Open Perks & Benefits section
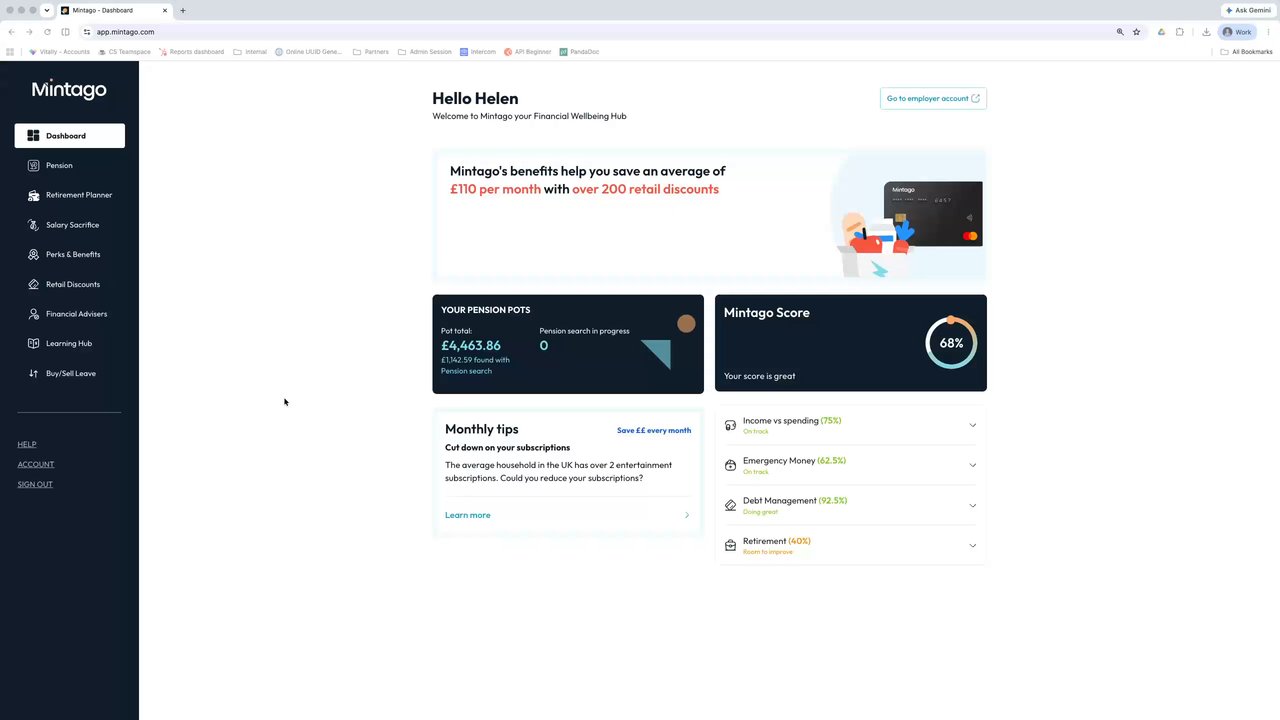This screenshot has width=1280, height=720. pos(69,254)
